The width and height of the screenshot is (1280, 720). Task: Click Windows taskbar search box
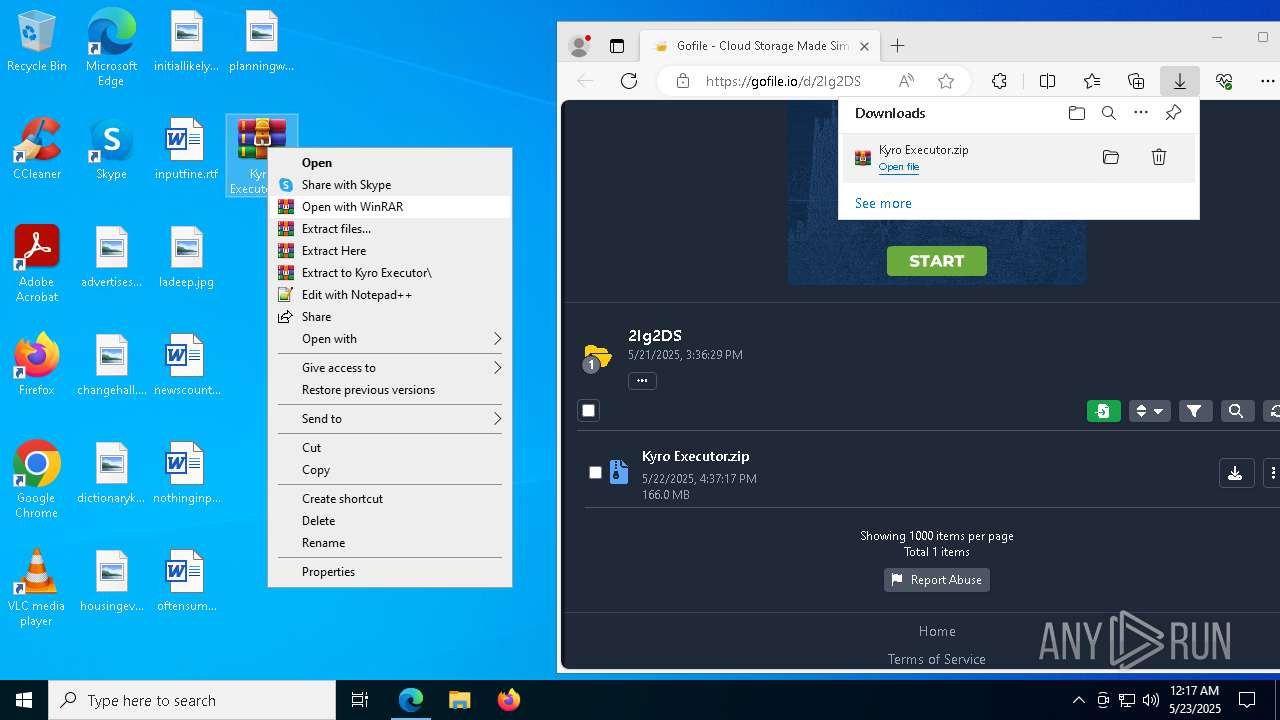[192, 700]
